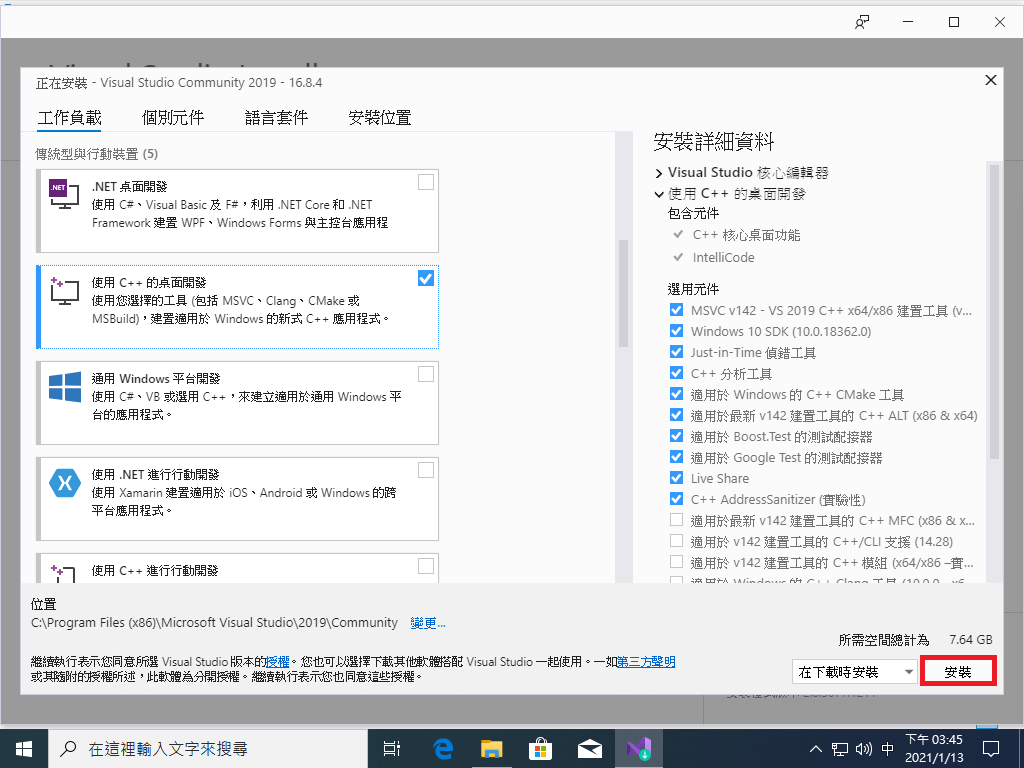This screenshot has height=768, width=1024.
Task: Disable the Windows 10 SDK (10.0.18362.0) component
Action: pos(677,331)
